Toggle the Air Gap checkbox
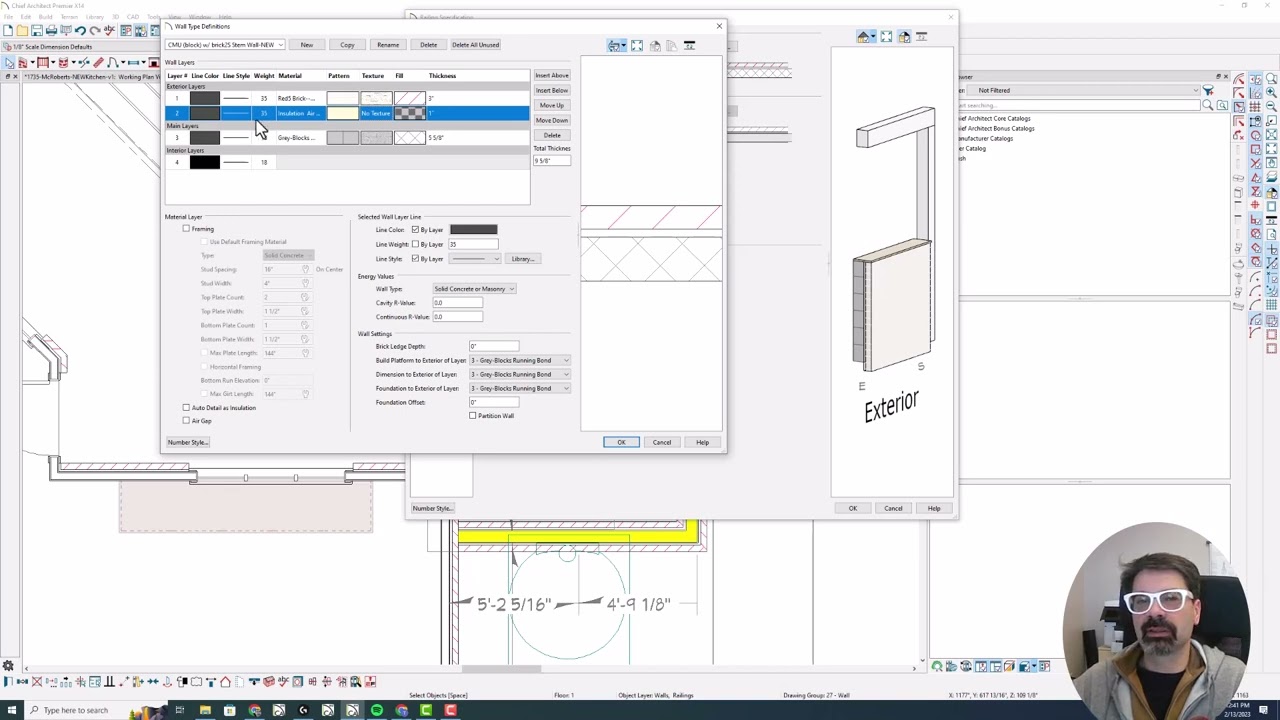Image resolution: width=1280 pixels, height=720 pixels. [186, 421]
